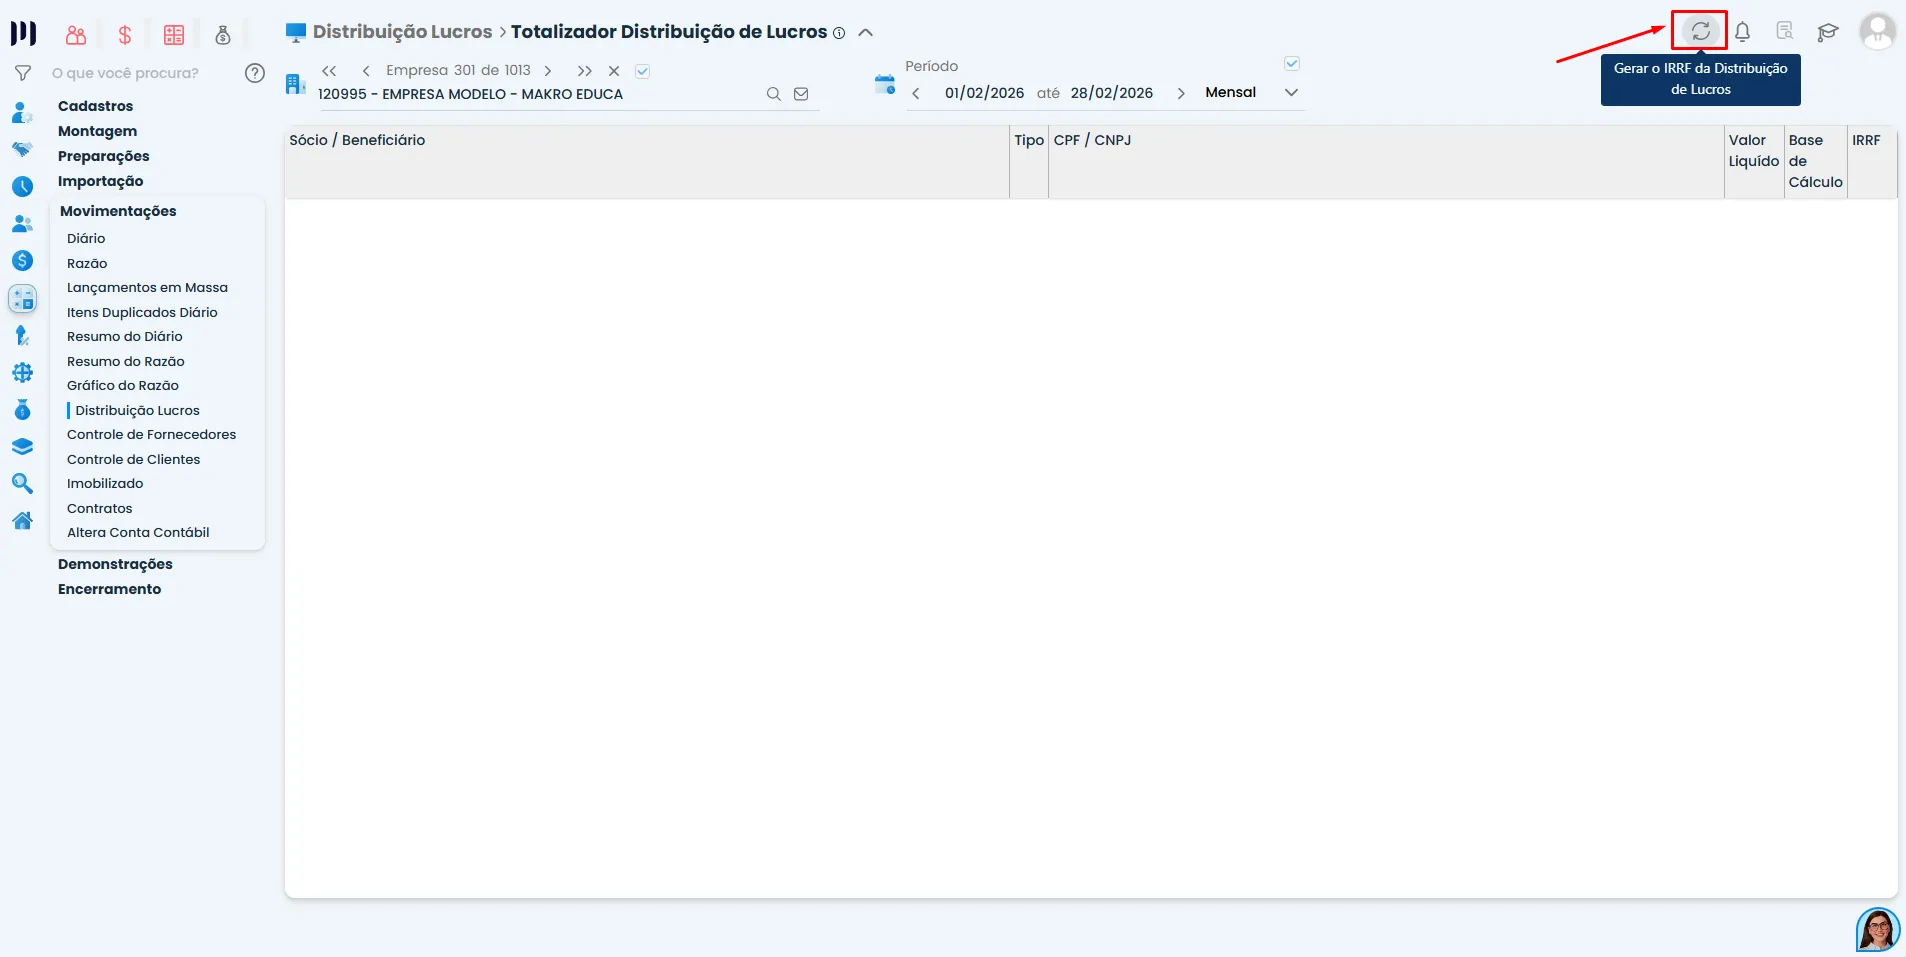This screenshot has height=957, width=1906.
Task: Open the Mensal period dropdown
Action: coord(1251,92)
